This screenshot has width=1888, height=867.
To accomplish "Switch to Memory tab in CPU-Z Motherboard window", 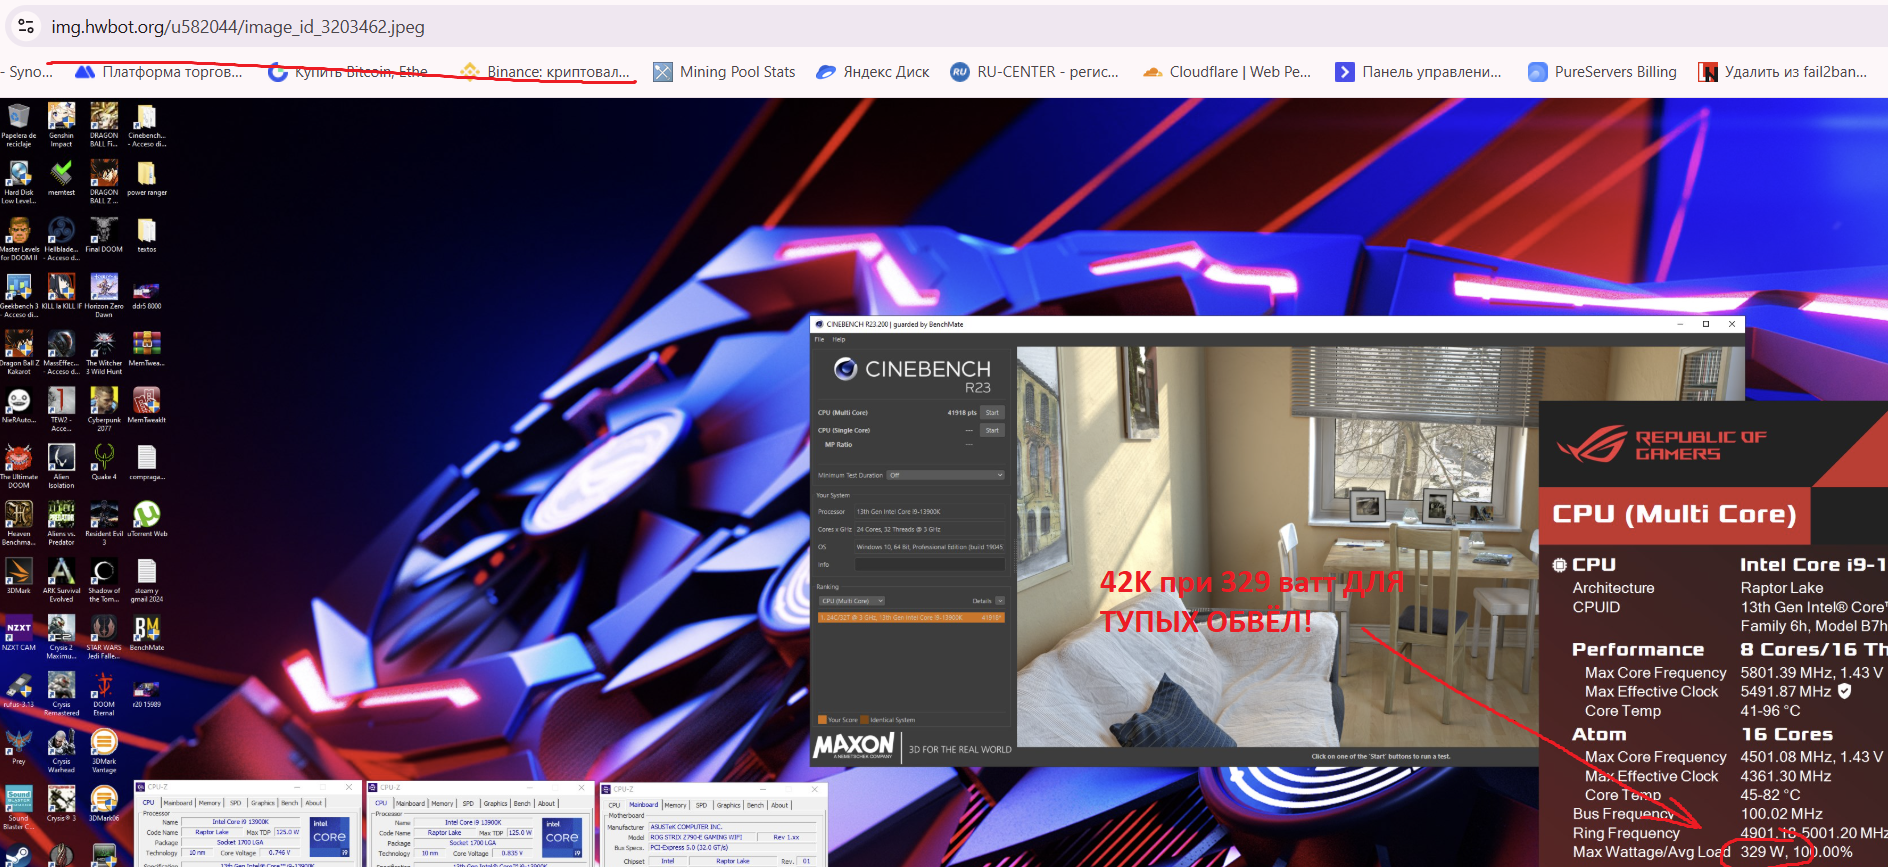I will click(x=676, y=805).
